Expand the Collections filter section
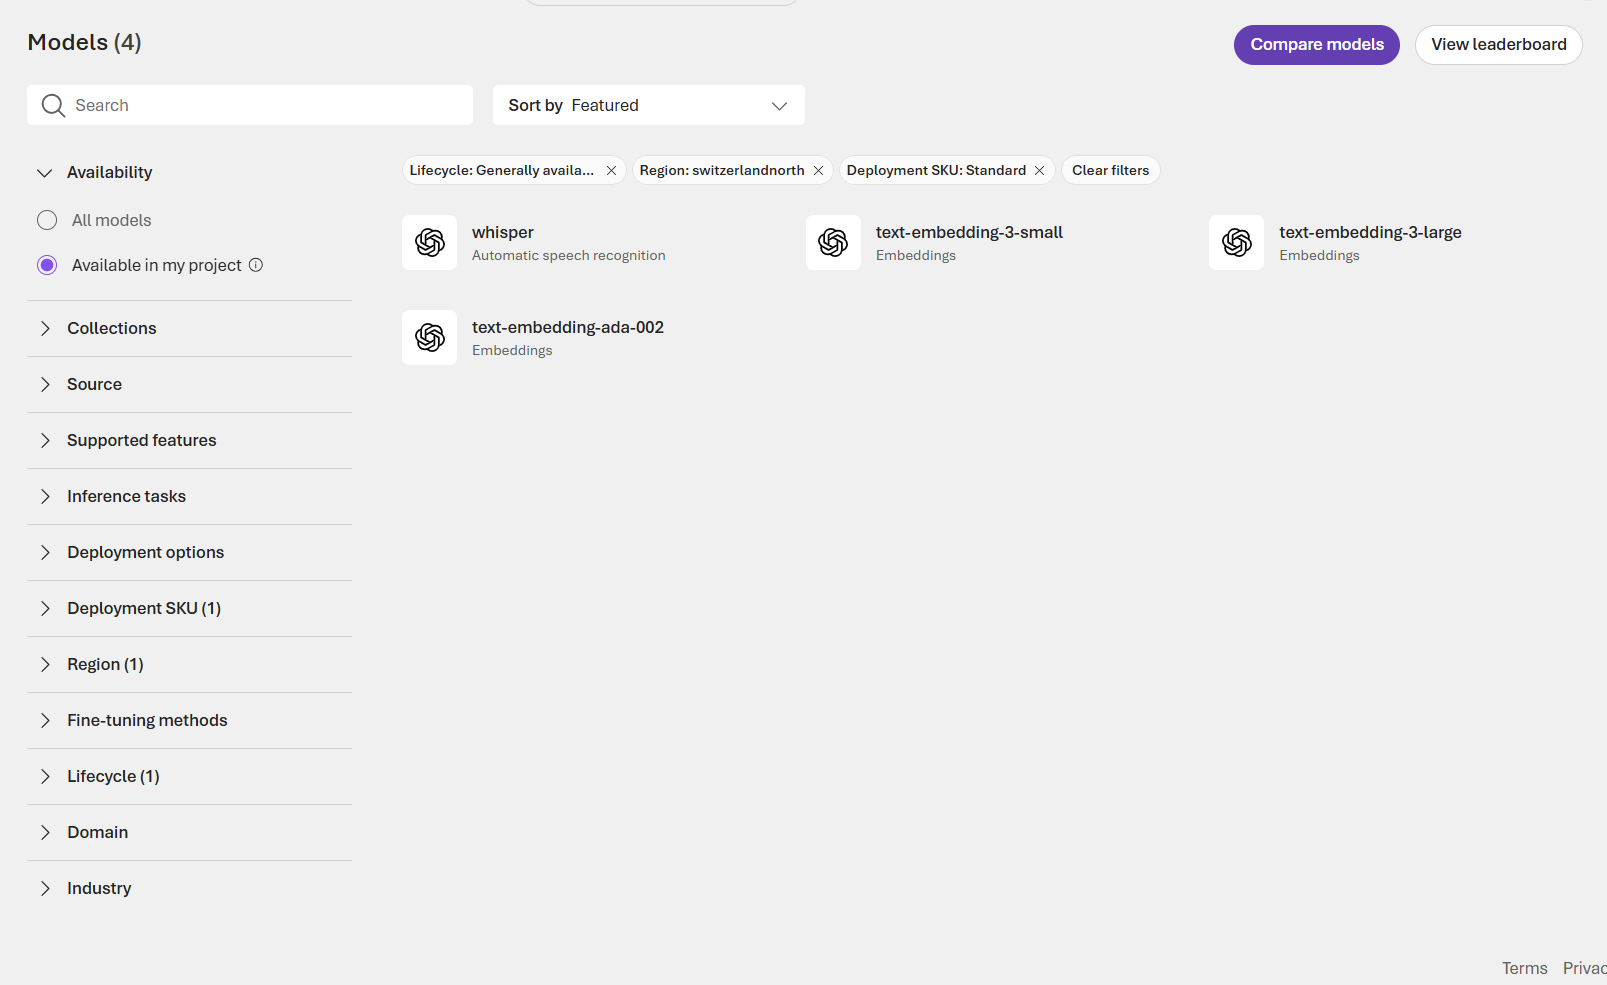Viewport: 1607px width, 985px height. pos(190,329)
